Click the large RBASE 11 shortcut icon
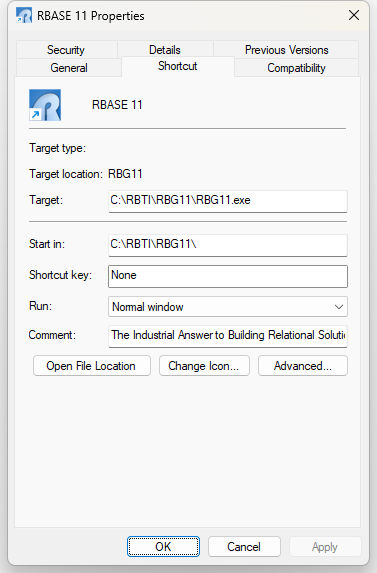This screenshot has height=573, width=377. coord(45,105)
